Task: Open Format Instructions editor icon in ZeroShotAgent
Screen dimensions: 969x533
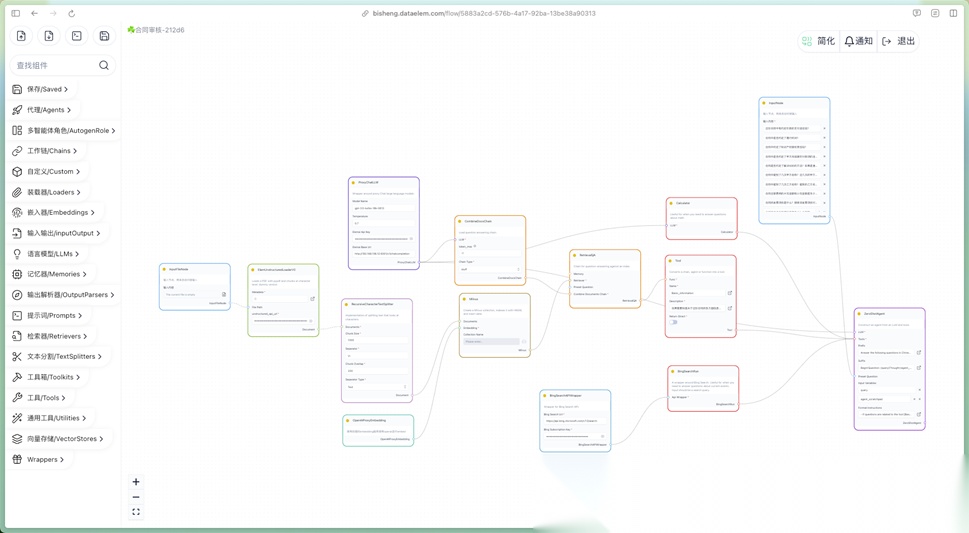Action: [x=919, y=414]
